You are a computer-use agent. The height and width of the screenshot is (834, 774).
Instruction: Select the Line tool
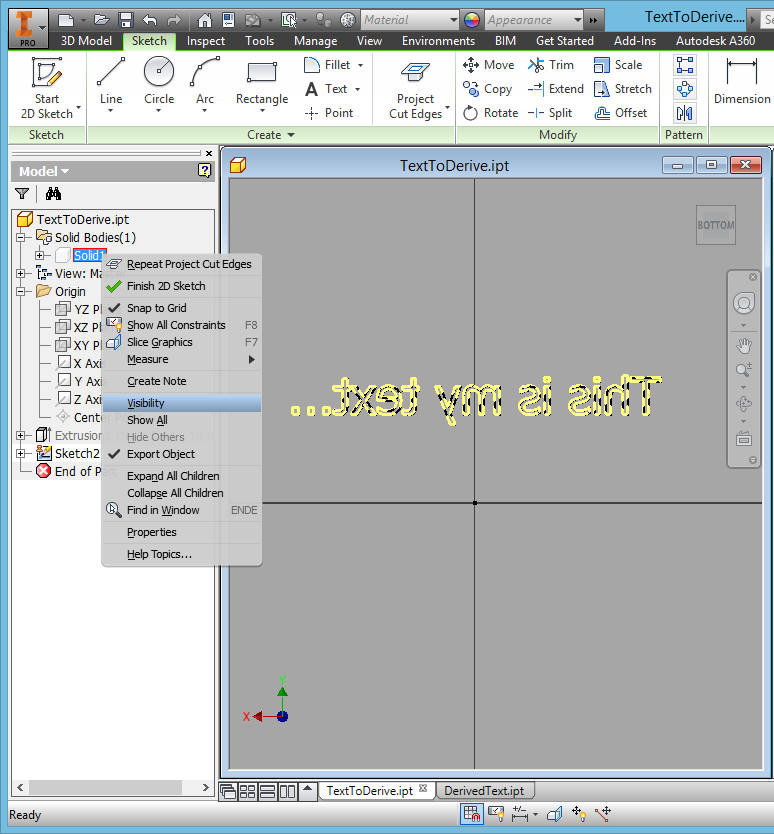coord(111,85)
